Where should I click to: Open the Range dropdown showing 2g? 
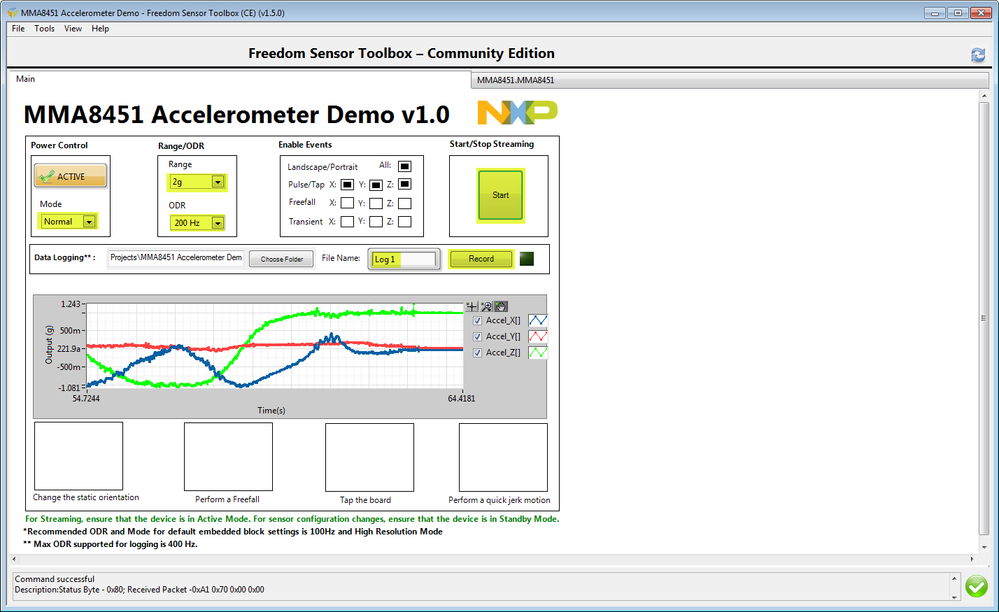coord(198,182)
